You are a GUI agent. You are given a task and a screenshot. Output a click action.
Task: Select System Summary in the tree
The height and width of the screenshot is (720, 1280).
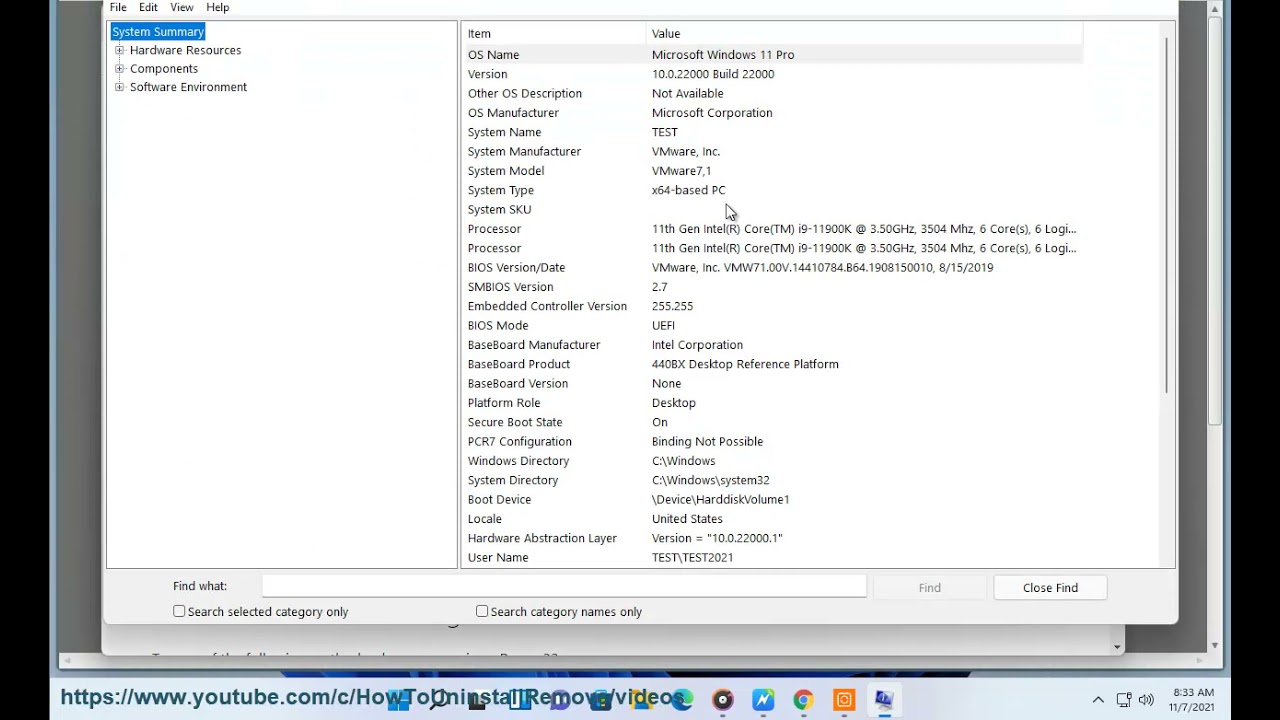158,32
